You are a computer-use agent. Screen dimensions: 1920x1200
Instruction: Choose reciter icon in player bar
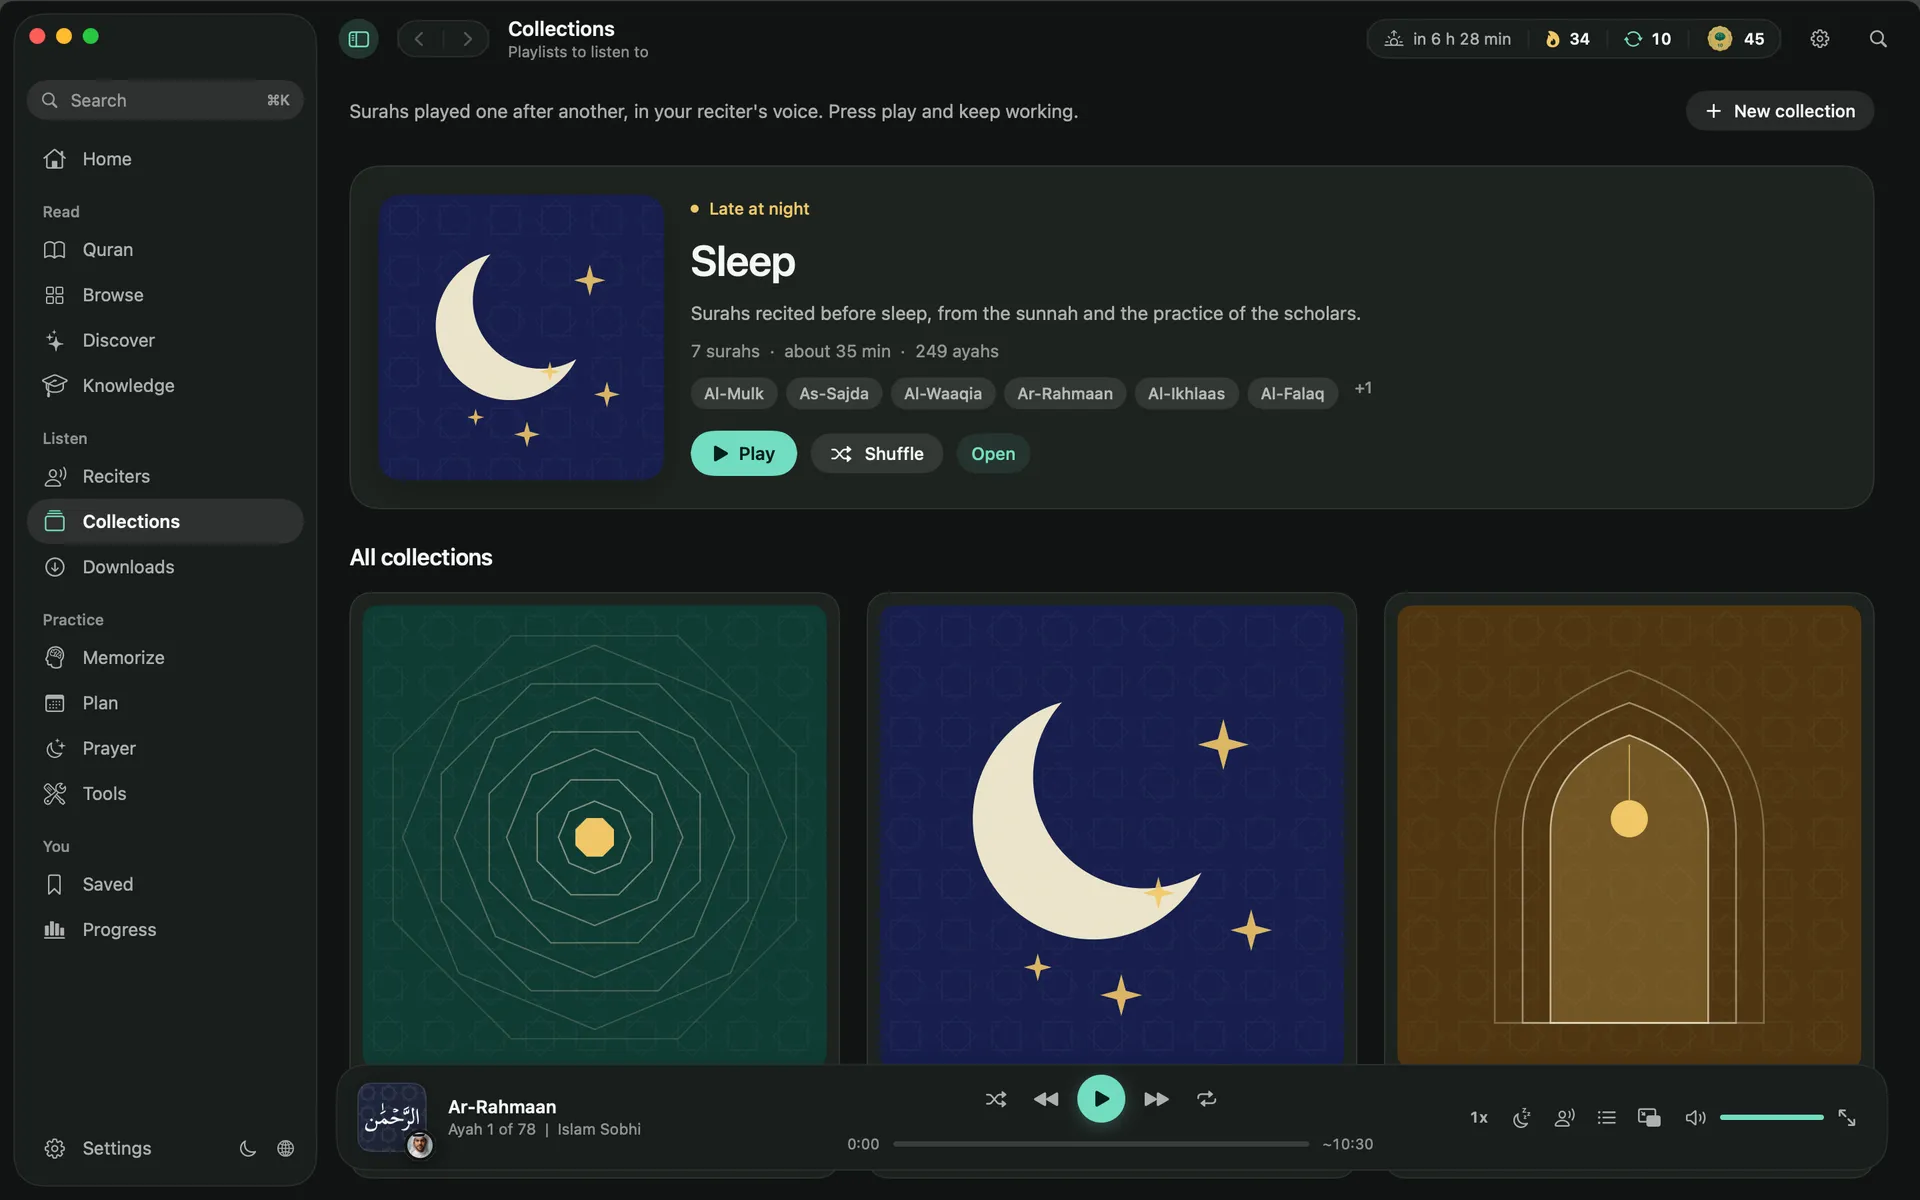click(1565, 1118)
